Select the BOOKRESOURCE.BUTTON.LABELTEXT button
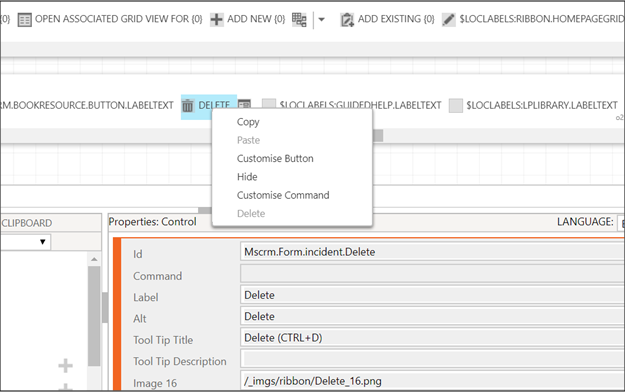 87,105
